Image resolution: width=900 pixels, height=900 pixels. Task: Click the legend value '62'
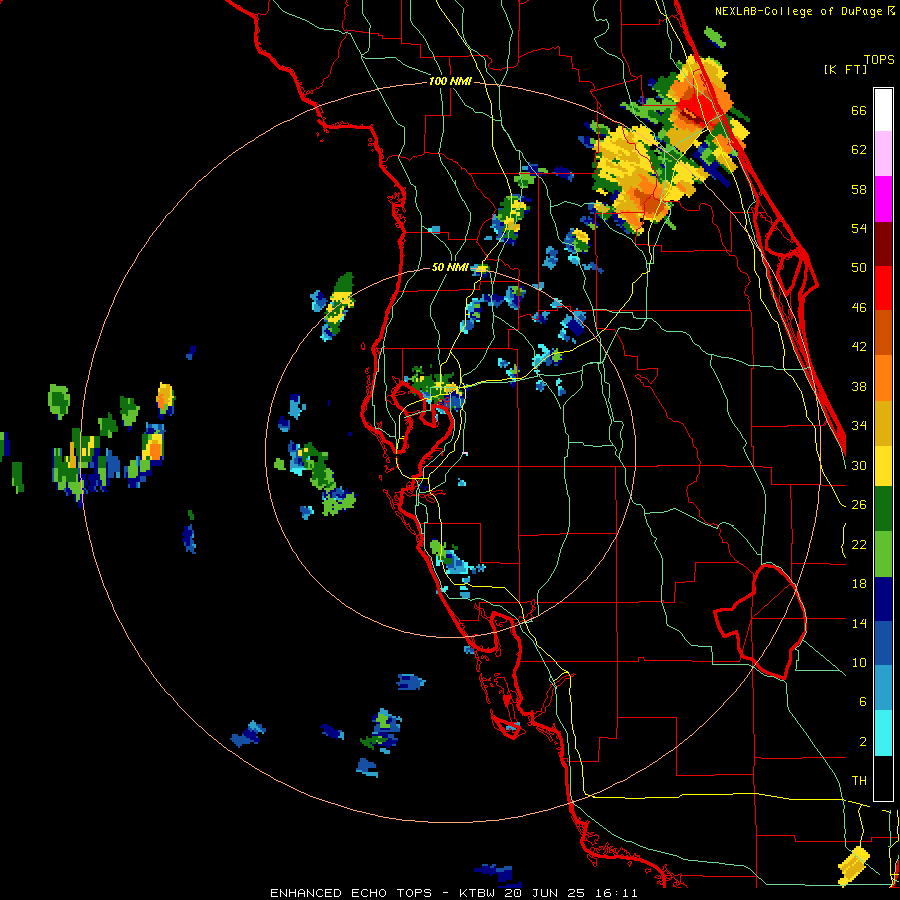pos(859,150)
